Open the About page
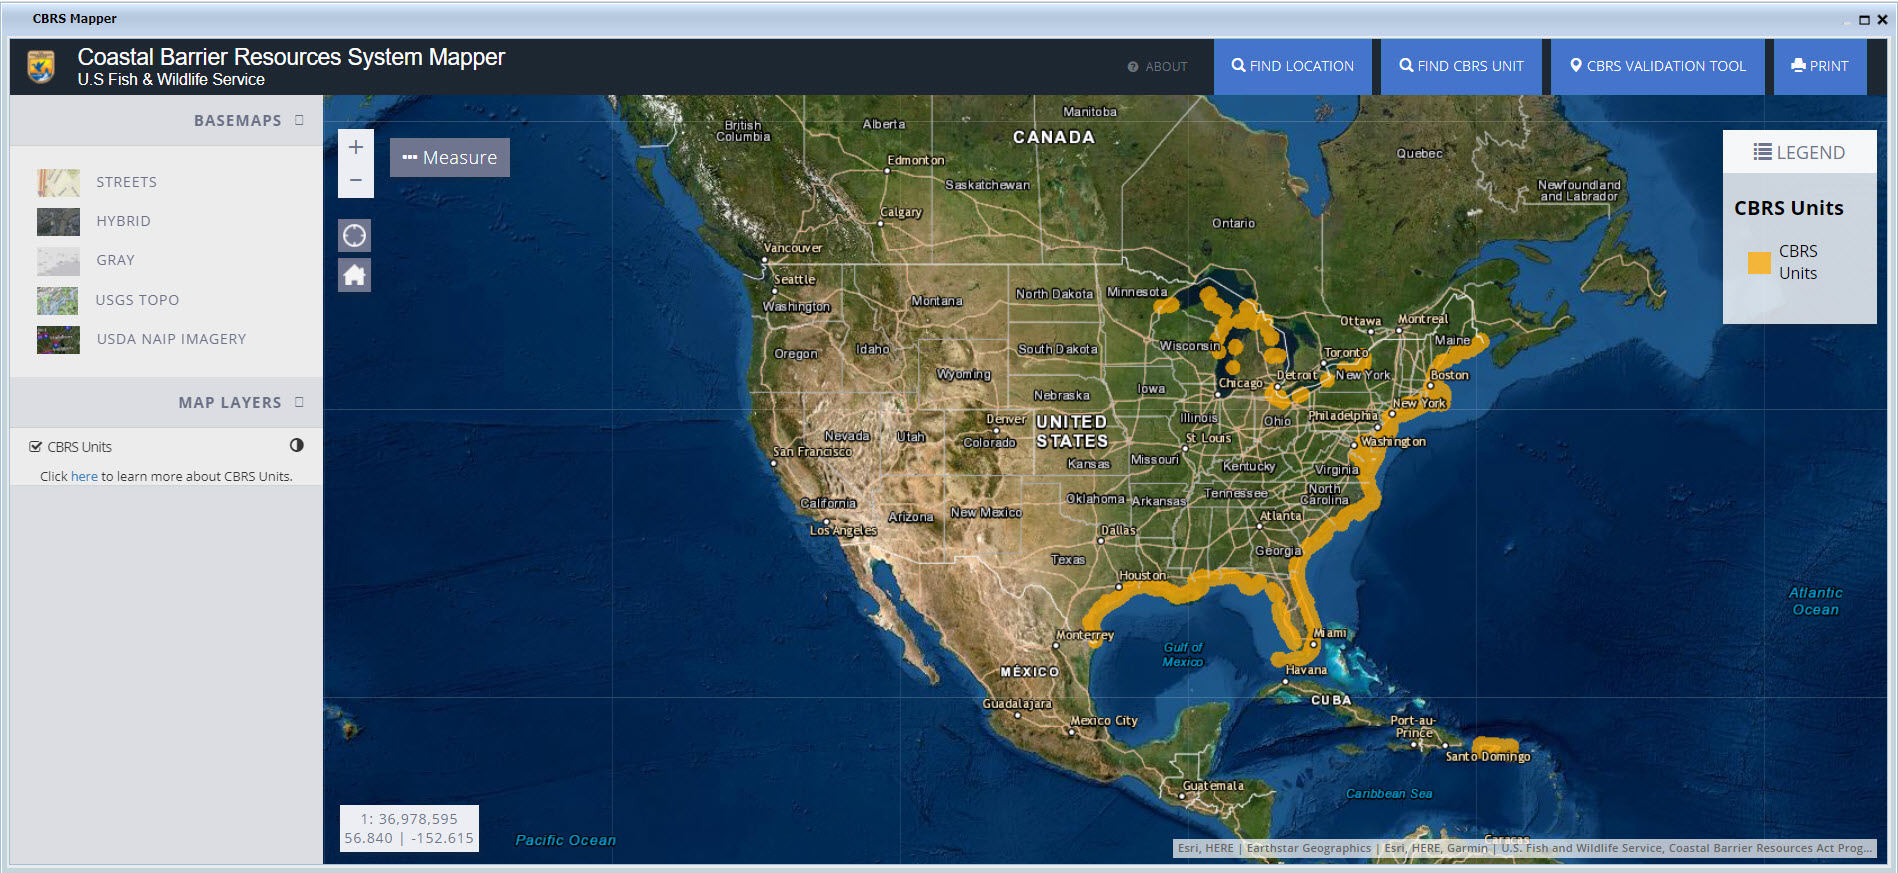This screenshot has width=1898, height=873. click(x=1158, y=67)
